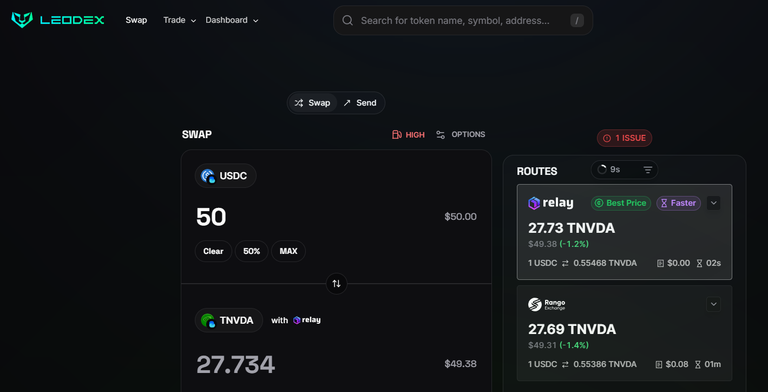Click the ROUTES heading
This screenshot has width=768, height=392.
click(x=537, y=172)
